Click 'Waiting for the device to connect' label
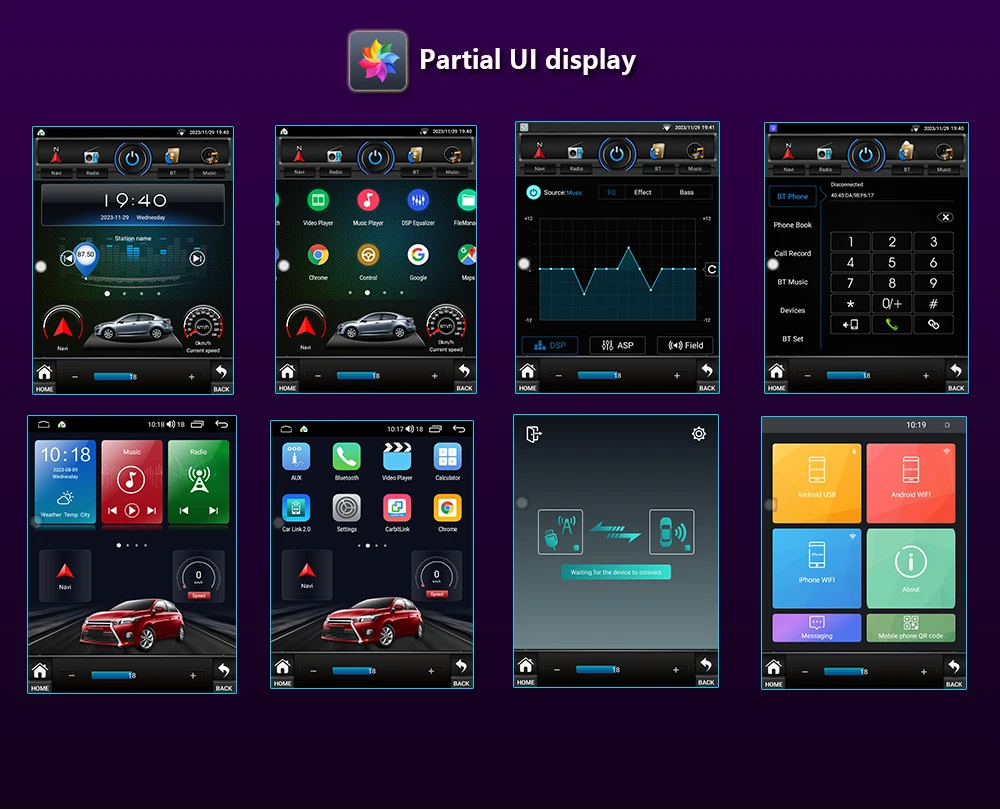The height and width of the screenshot is (810, 1000). click(x=616, y=572)
